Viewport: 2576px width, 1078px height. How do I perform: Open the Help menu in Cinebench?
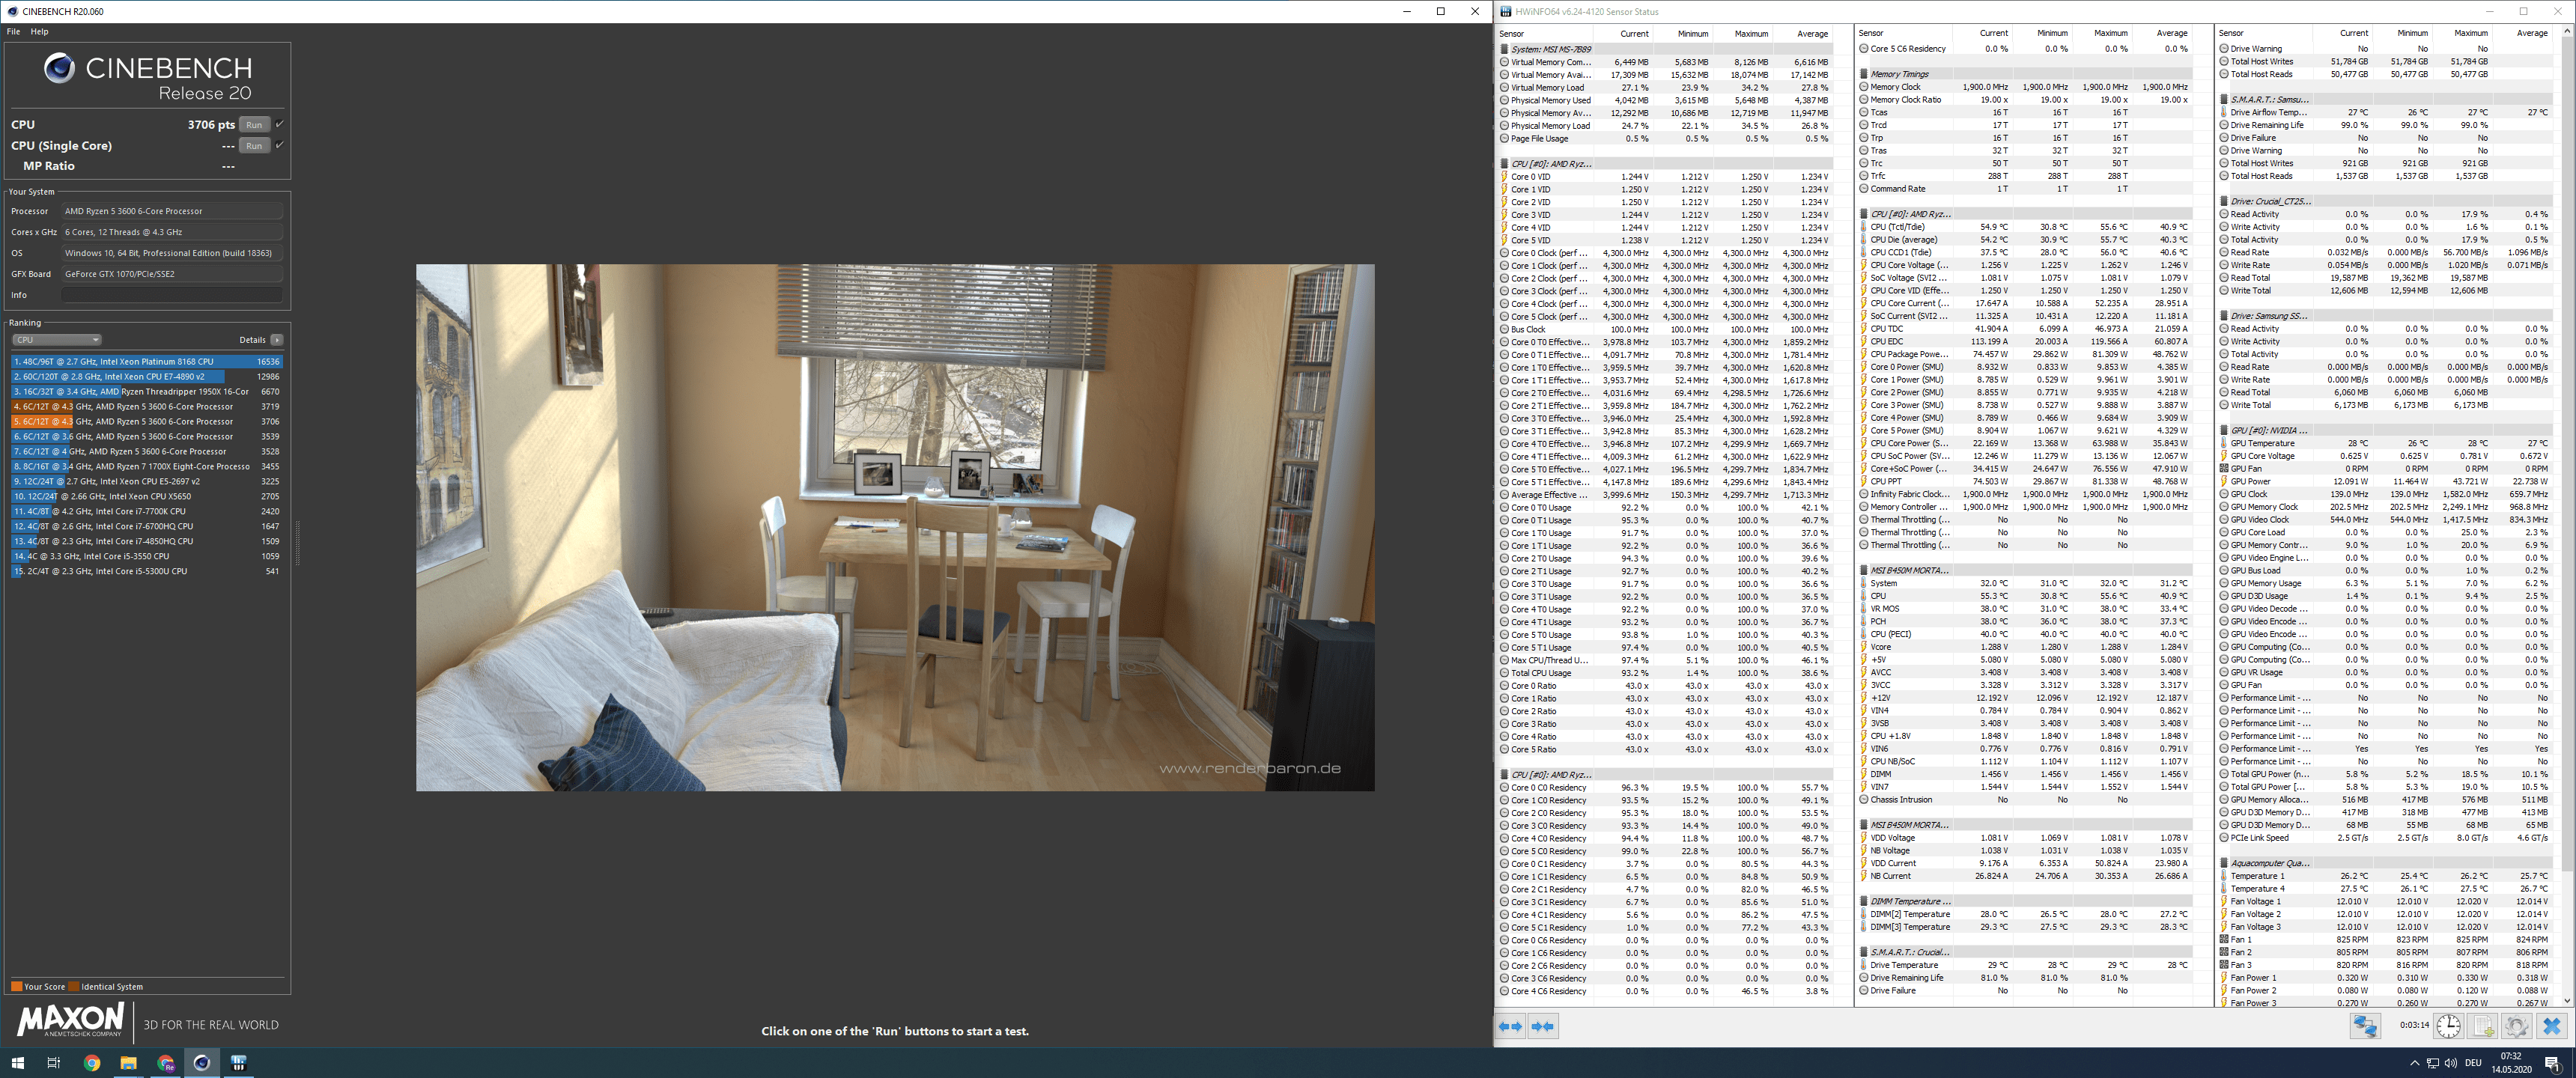(39, 32)
